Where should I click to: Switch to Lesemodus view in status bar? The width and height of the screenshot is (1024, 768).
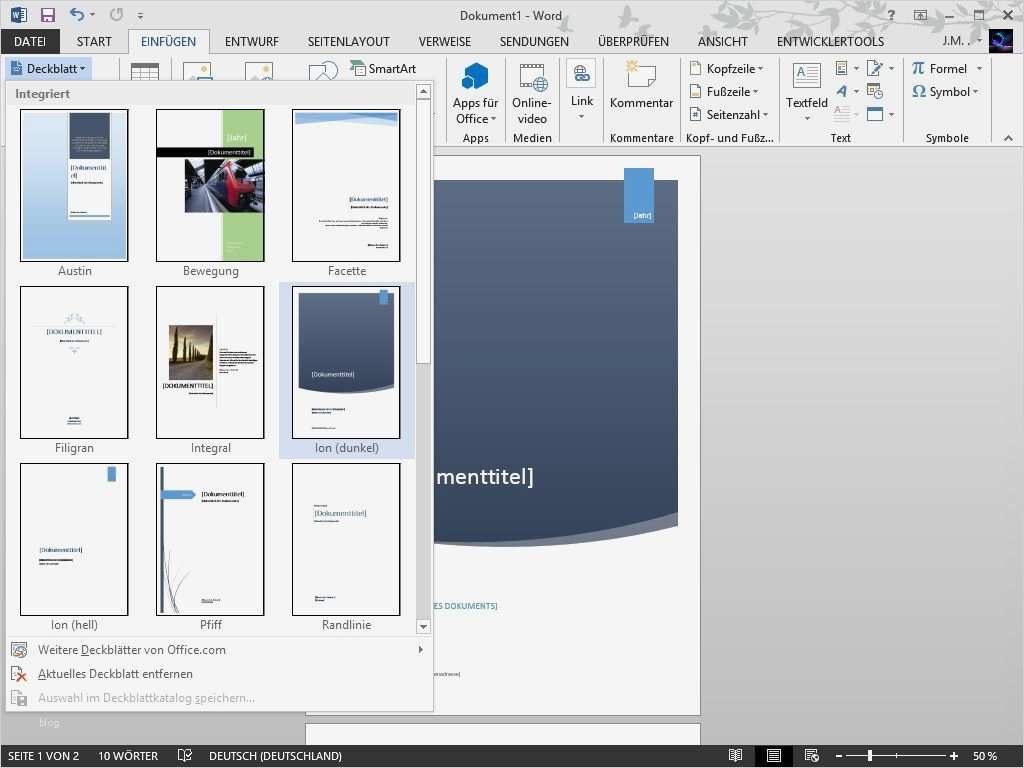[737, 755]
